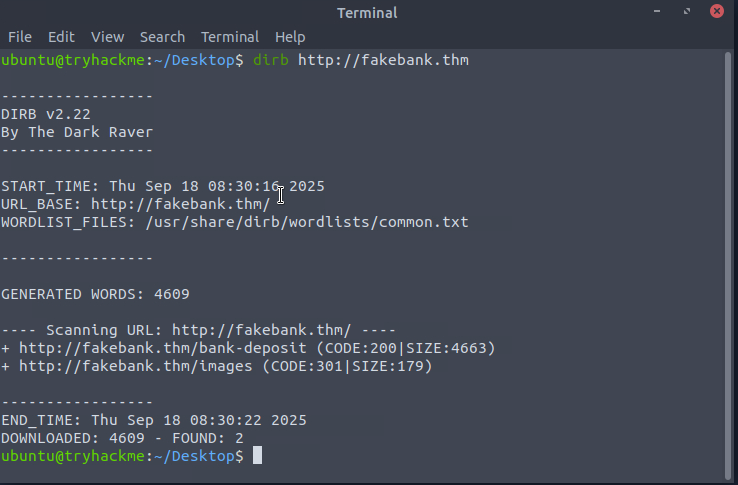
Task: Click the 'DOWNLOADED: 4609 - FOUND: 2' line
Action: click(122, 438)
